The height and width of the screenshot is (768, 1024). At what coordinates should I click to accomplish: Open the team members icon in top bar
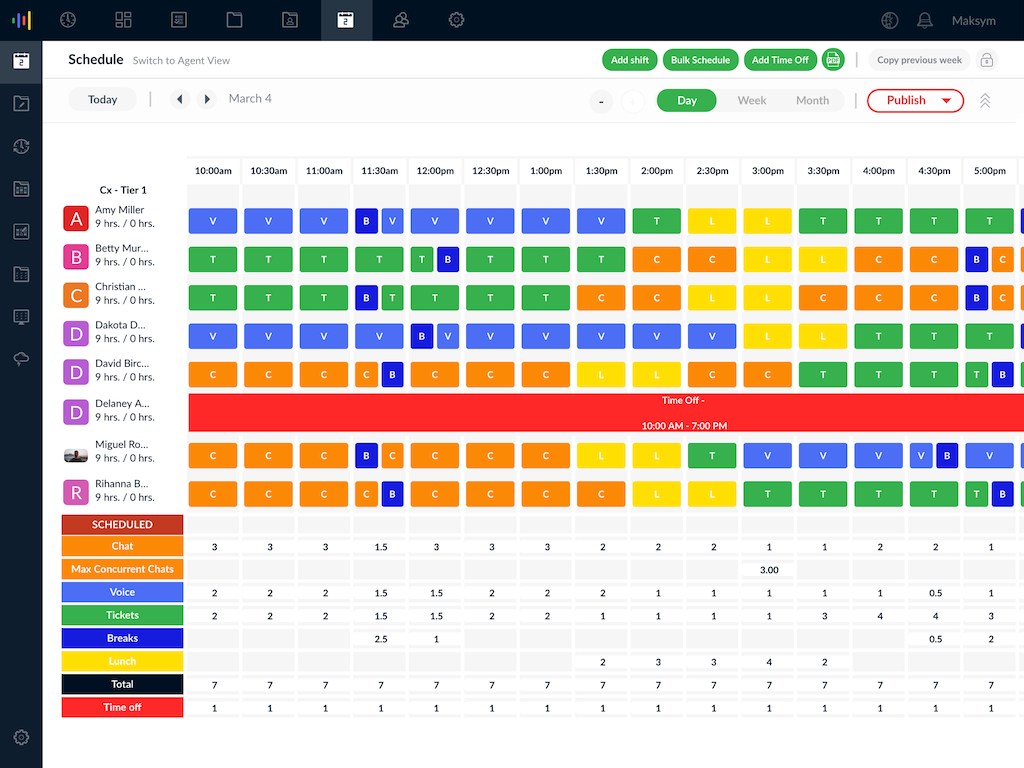[x=401, y=20]
